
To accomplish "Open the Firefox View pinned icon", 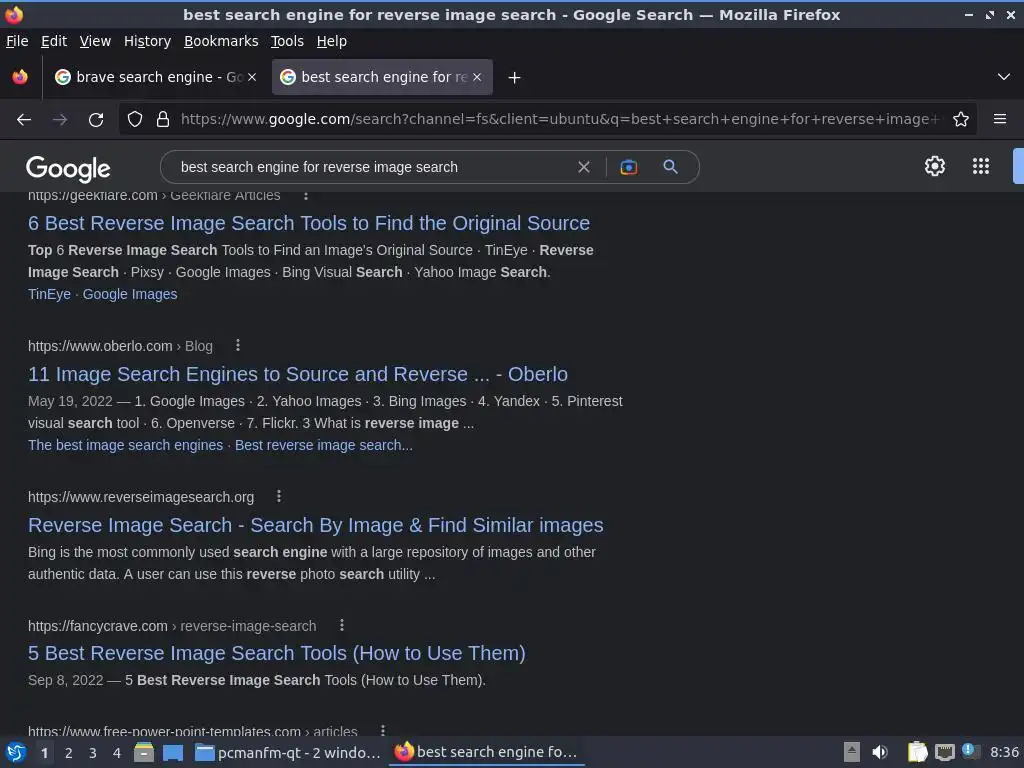I will pos(20,77).
